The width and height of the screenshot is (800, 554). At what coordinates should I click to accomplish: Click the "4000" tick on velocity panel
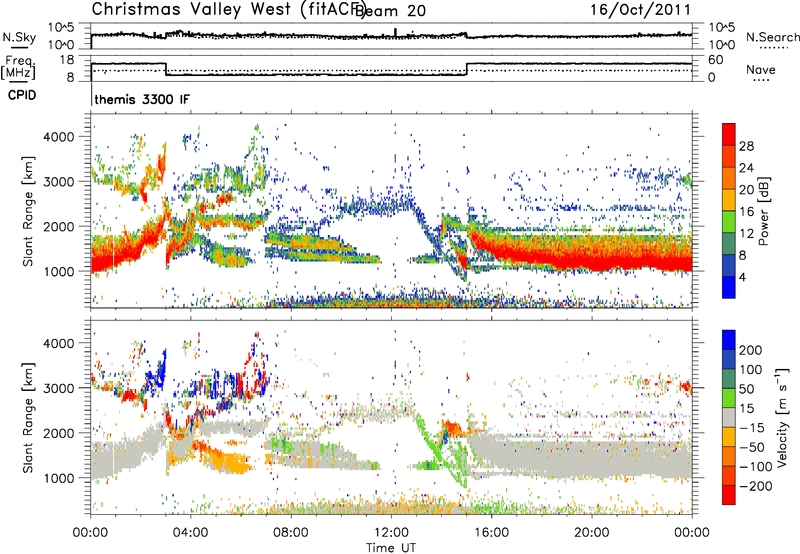click(x=58, y=343)
